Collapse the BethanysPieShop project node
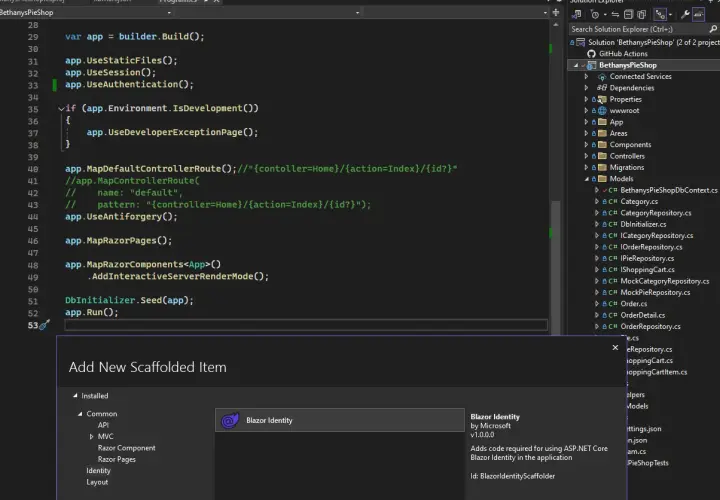Screen dimensions: 720x500 click(576, 65)
